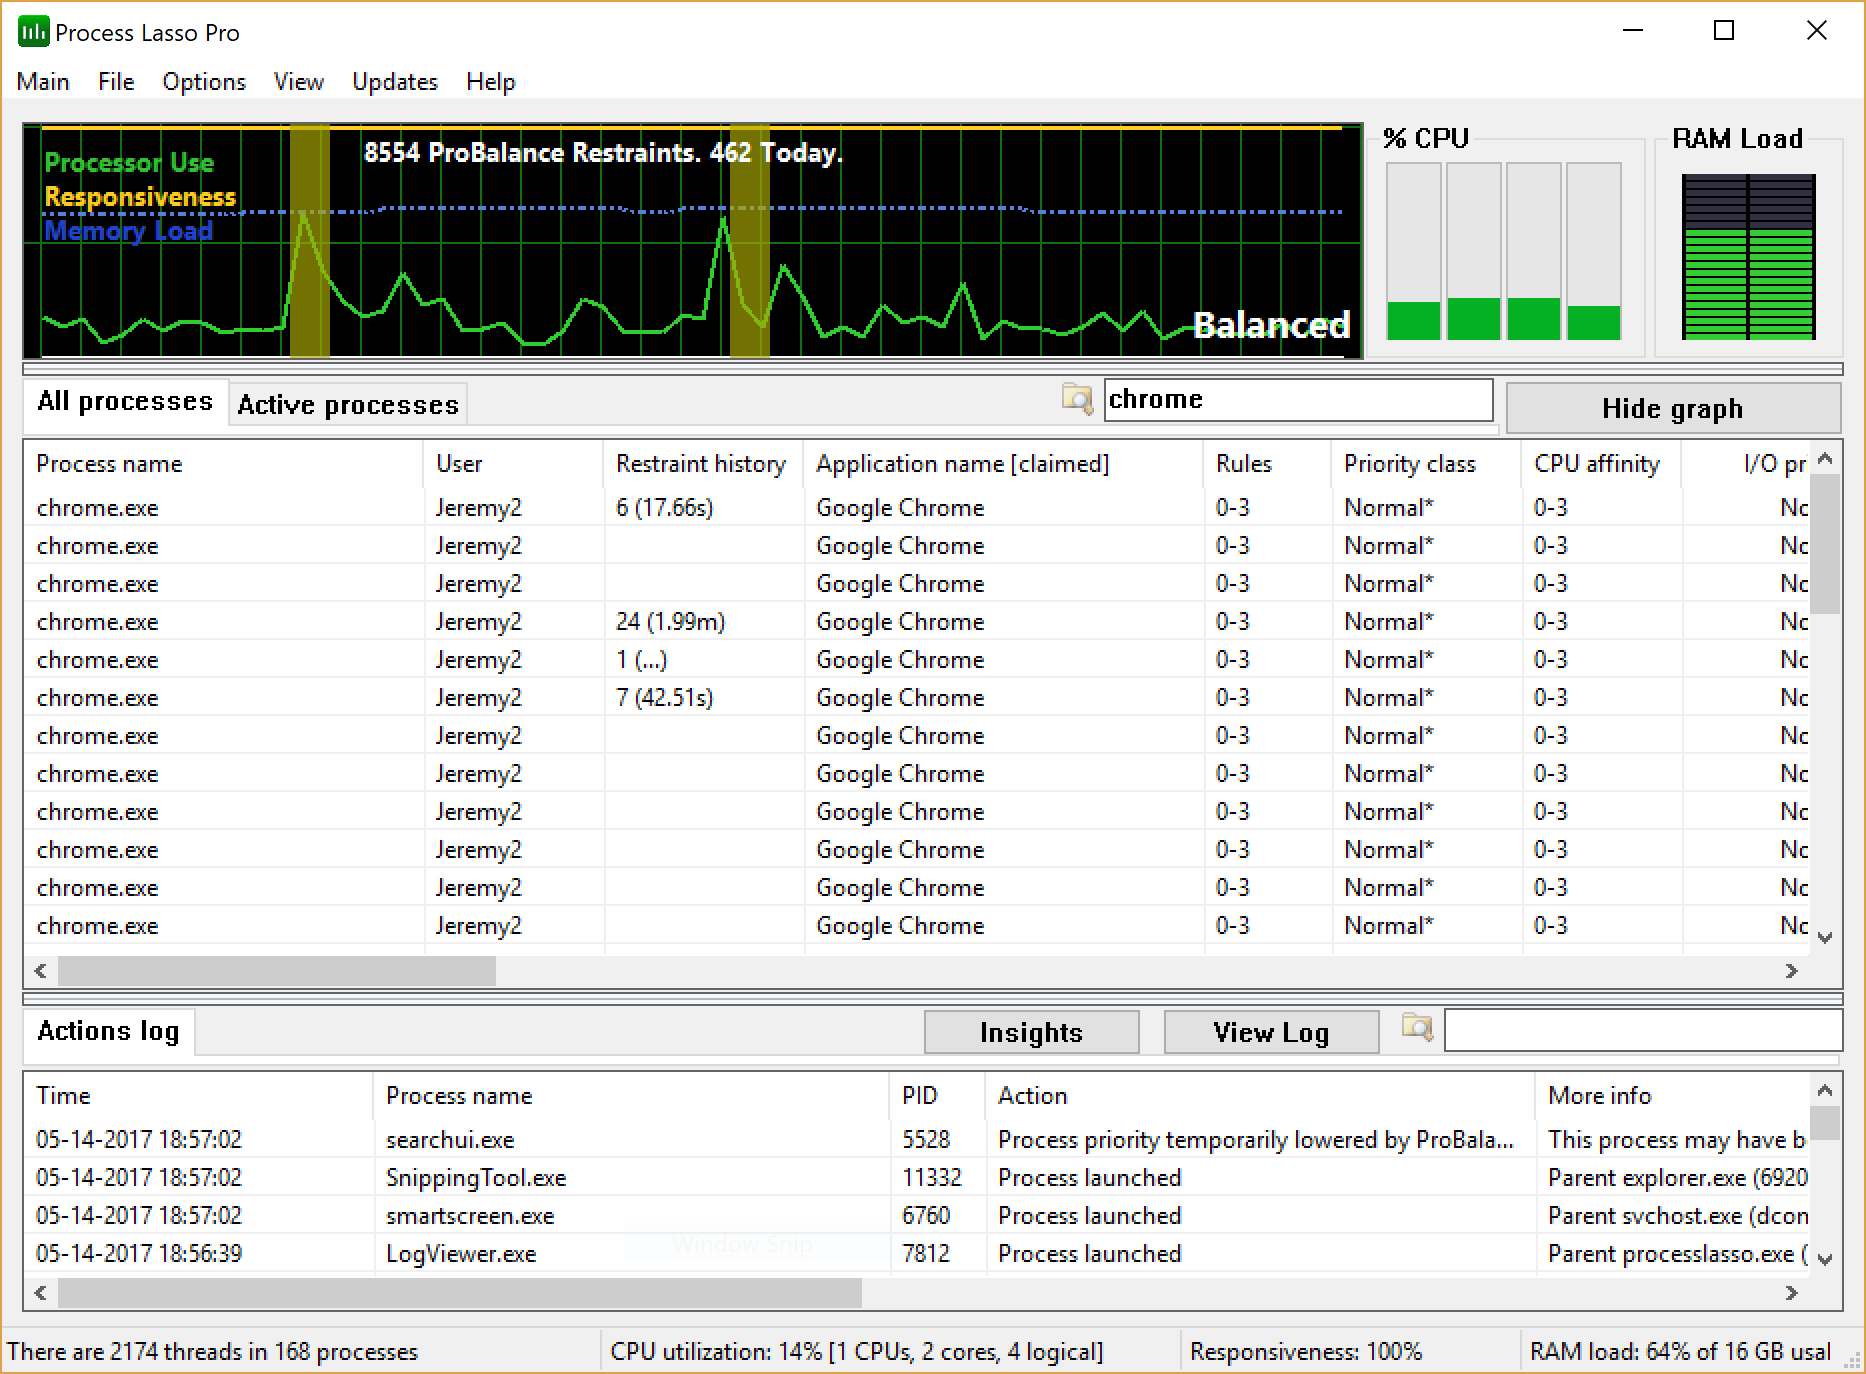Select the Actions log tab
Screen dimensions: 1866x1374
click(x=109, y=1031)
